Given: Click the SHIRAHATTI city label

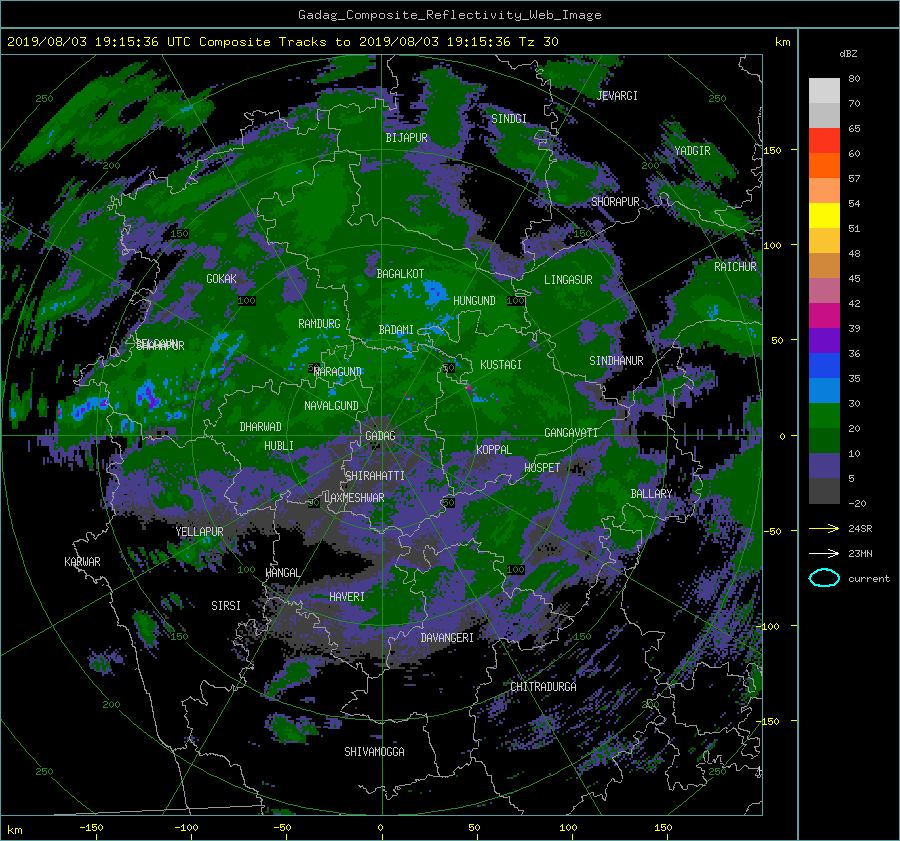Looking at the screenshot, I should coord(375,476).
